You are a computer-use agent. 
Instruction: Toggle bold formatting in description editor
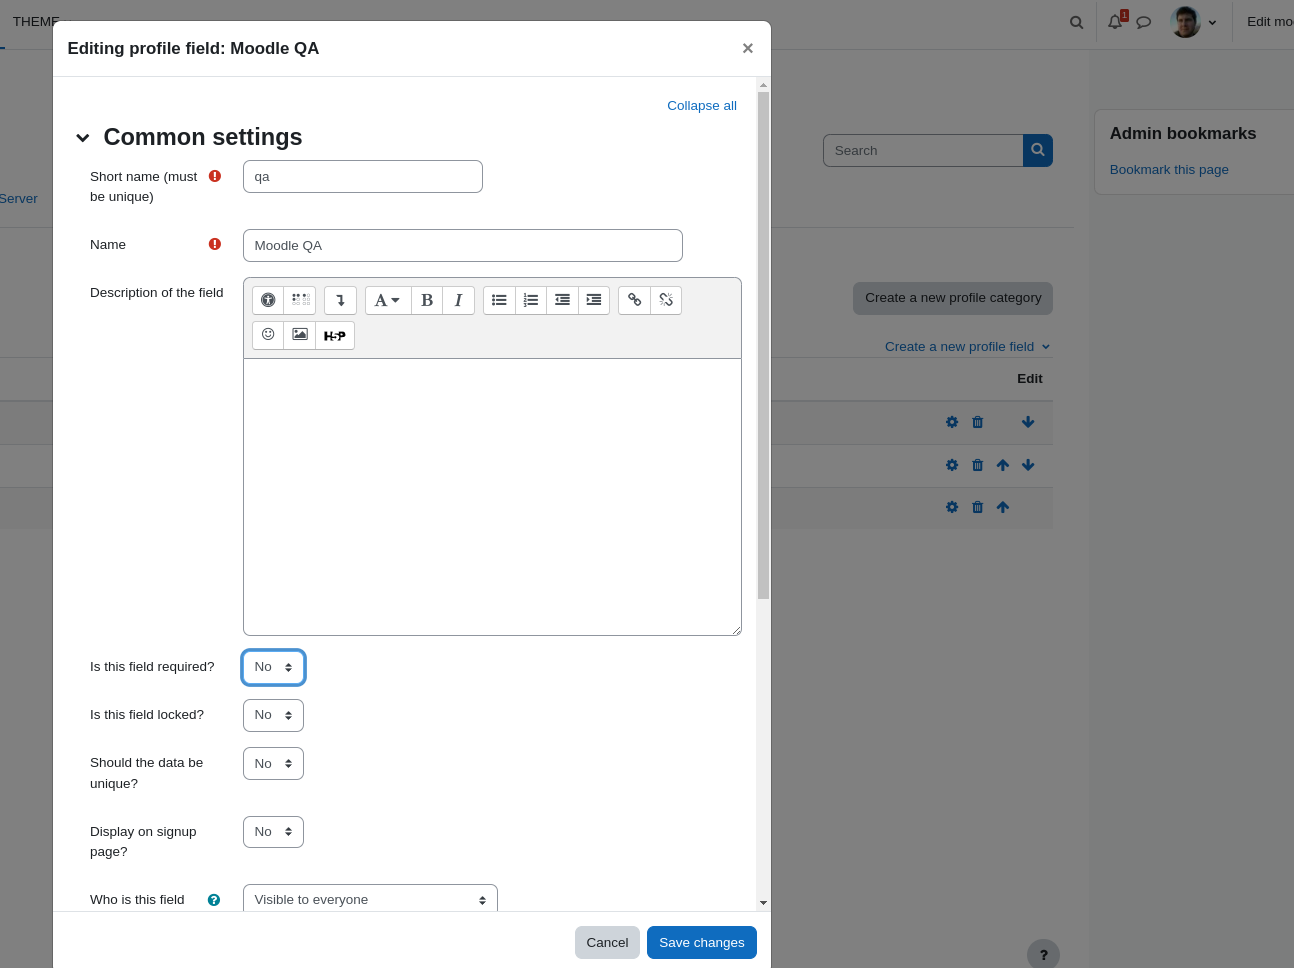coord(427,300)
